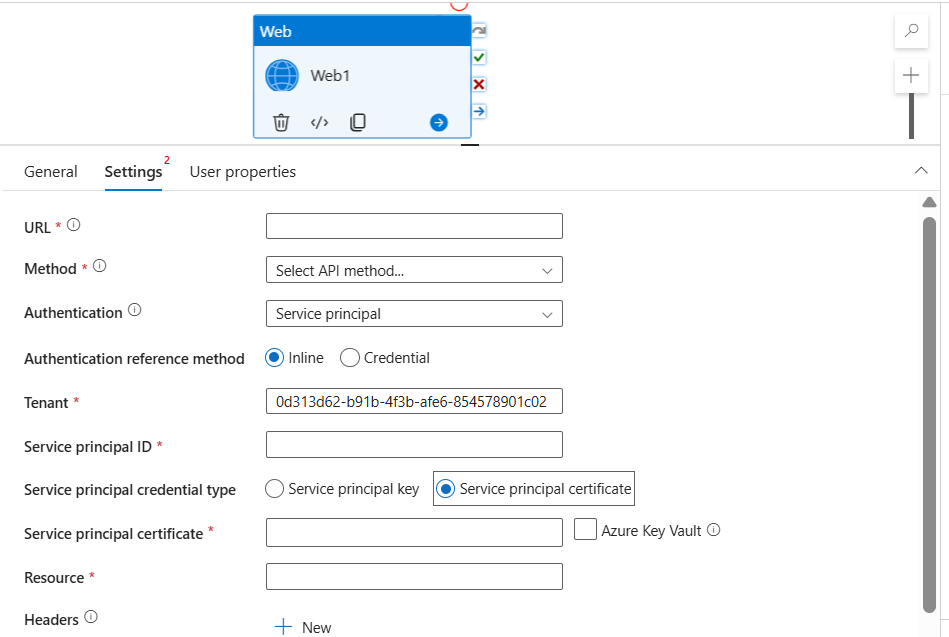The height and width of the screenshot is (637, 949).
Task: Enable the Azure Key Vault checkbox
Action: tap(585, 529)
